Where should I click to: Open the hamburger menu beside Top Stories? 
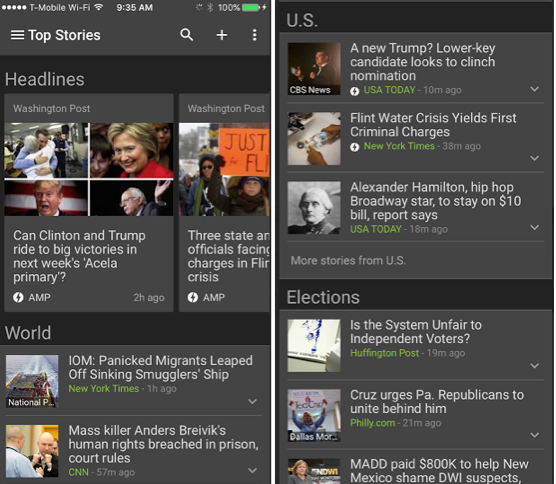coord(17,35)
